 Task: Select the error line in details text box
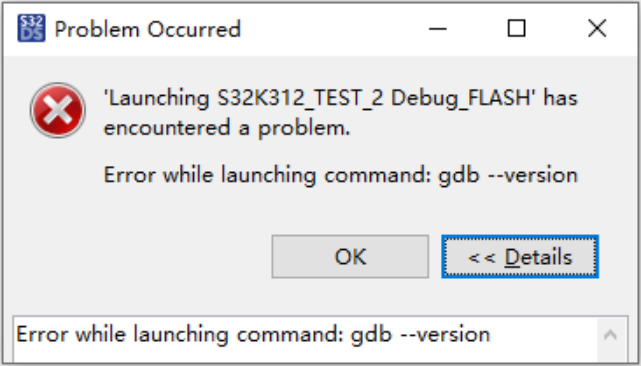[x=253, y=335]
